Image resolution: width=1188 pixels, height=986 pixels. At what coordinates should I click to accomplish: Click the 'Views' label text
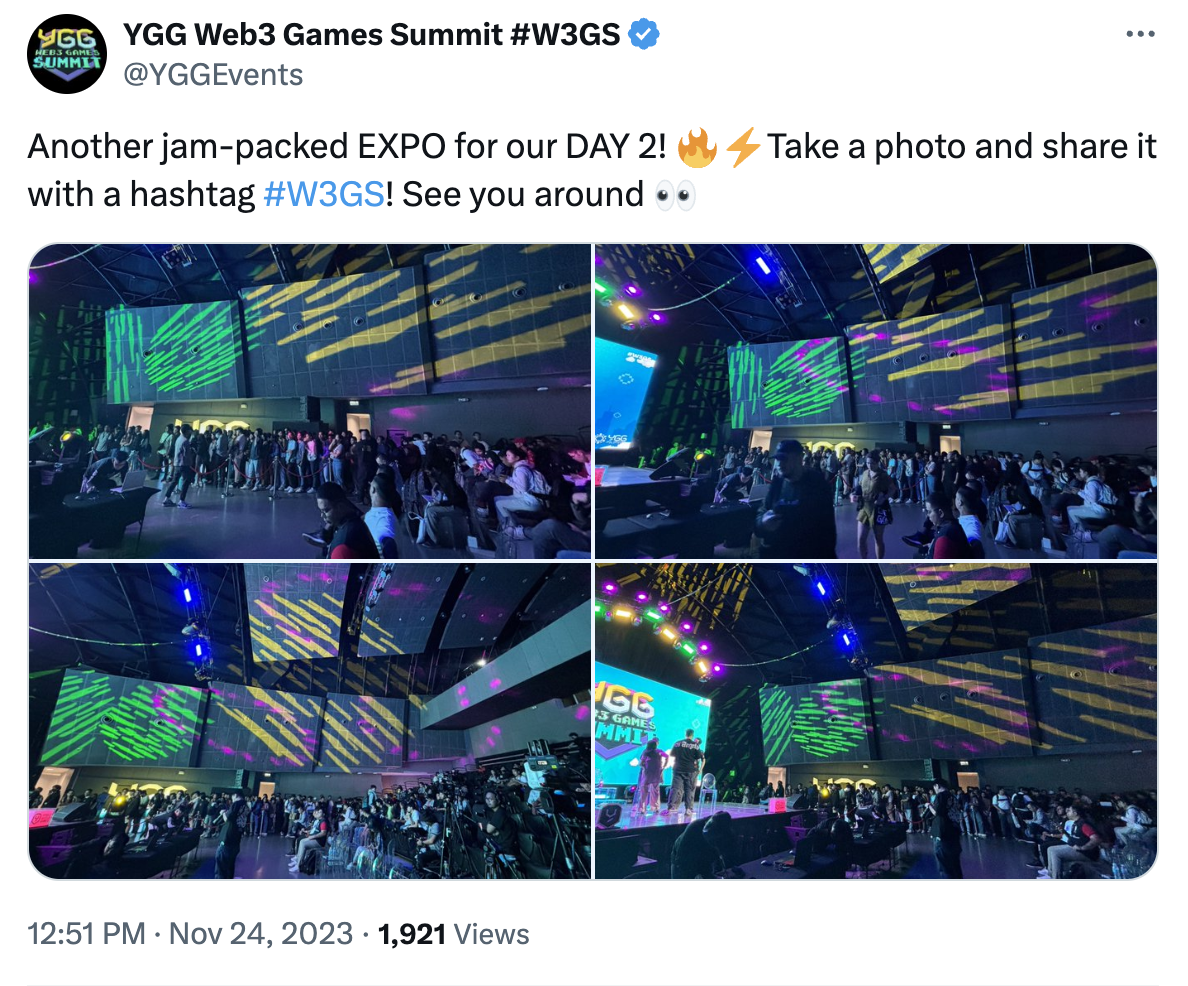pos(491,934)
